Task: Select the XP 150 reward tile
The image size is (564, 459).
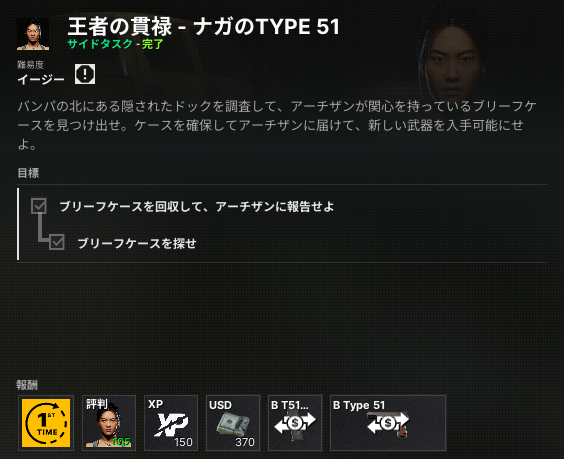Action: [x=171, y=423]
